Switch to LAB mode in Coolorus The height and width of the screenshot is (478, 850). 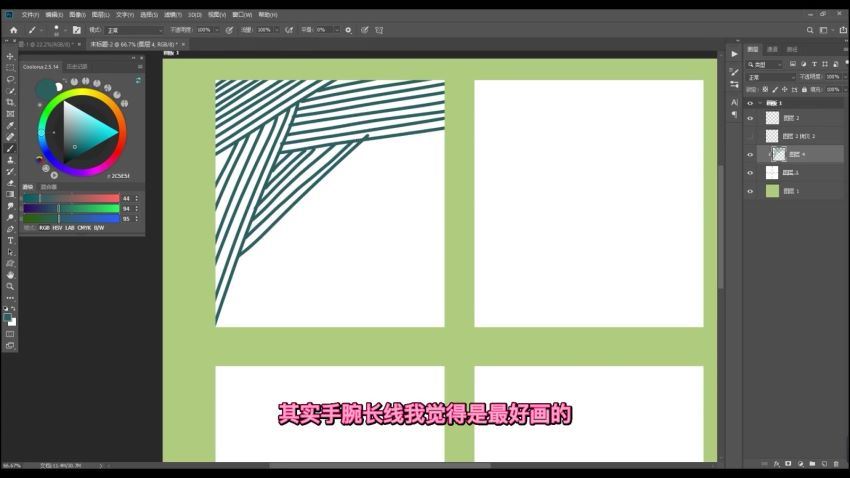[69, 228]
